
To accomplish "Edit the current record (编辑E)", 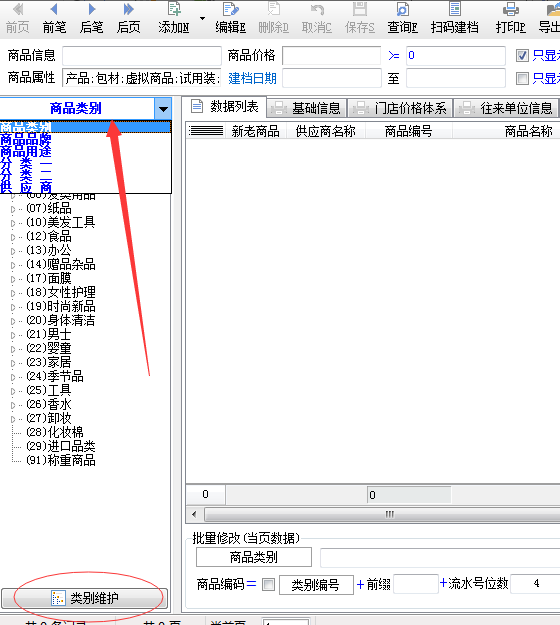I will pos(230,18).
